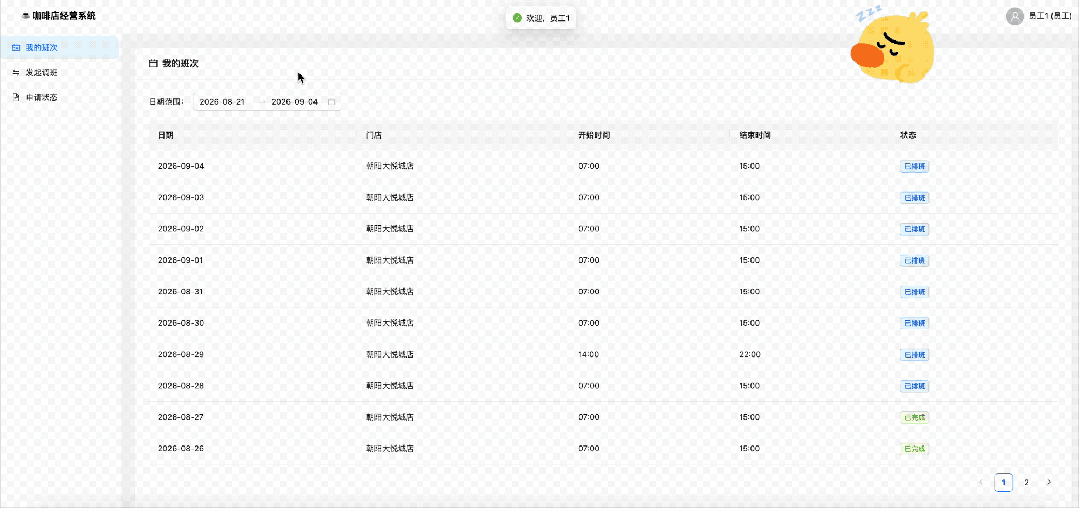
Task: Click the 已排班 tag in the 2026-09-02 row
Action: [915, 229]
